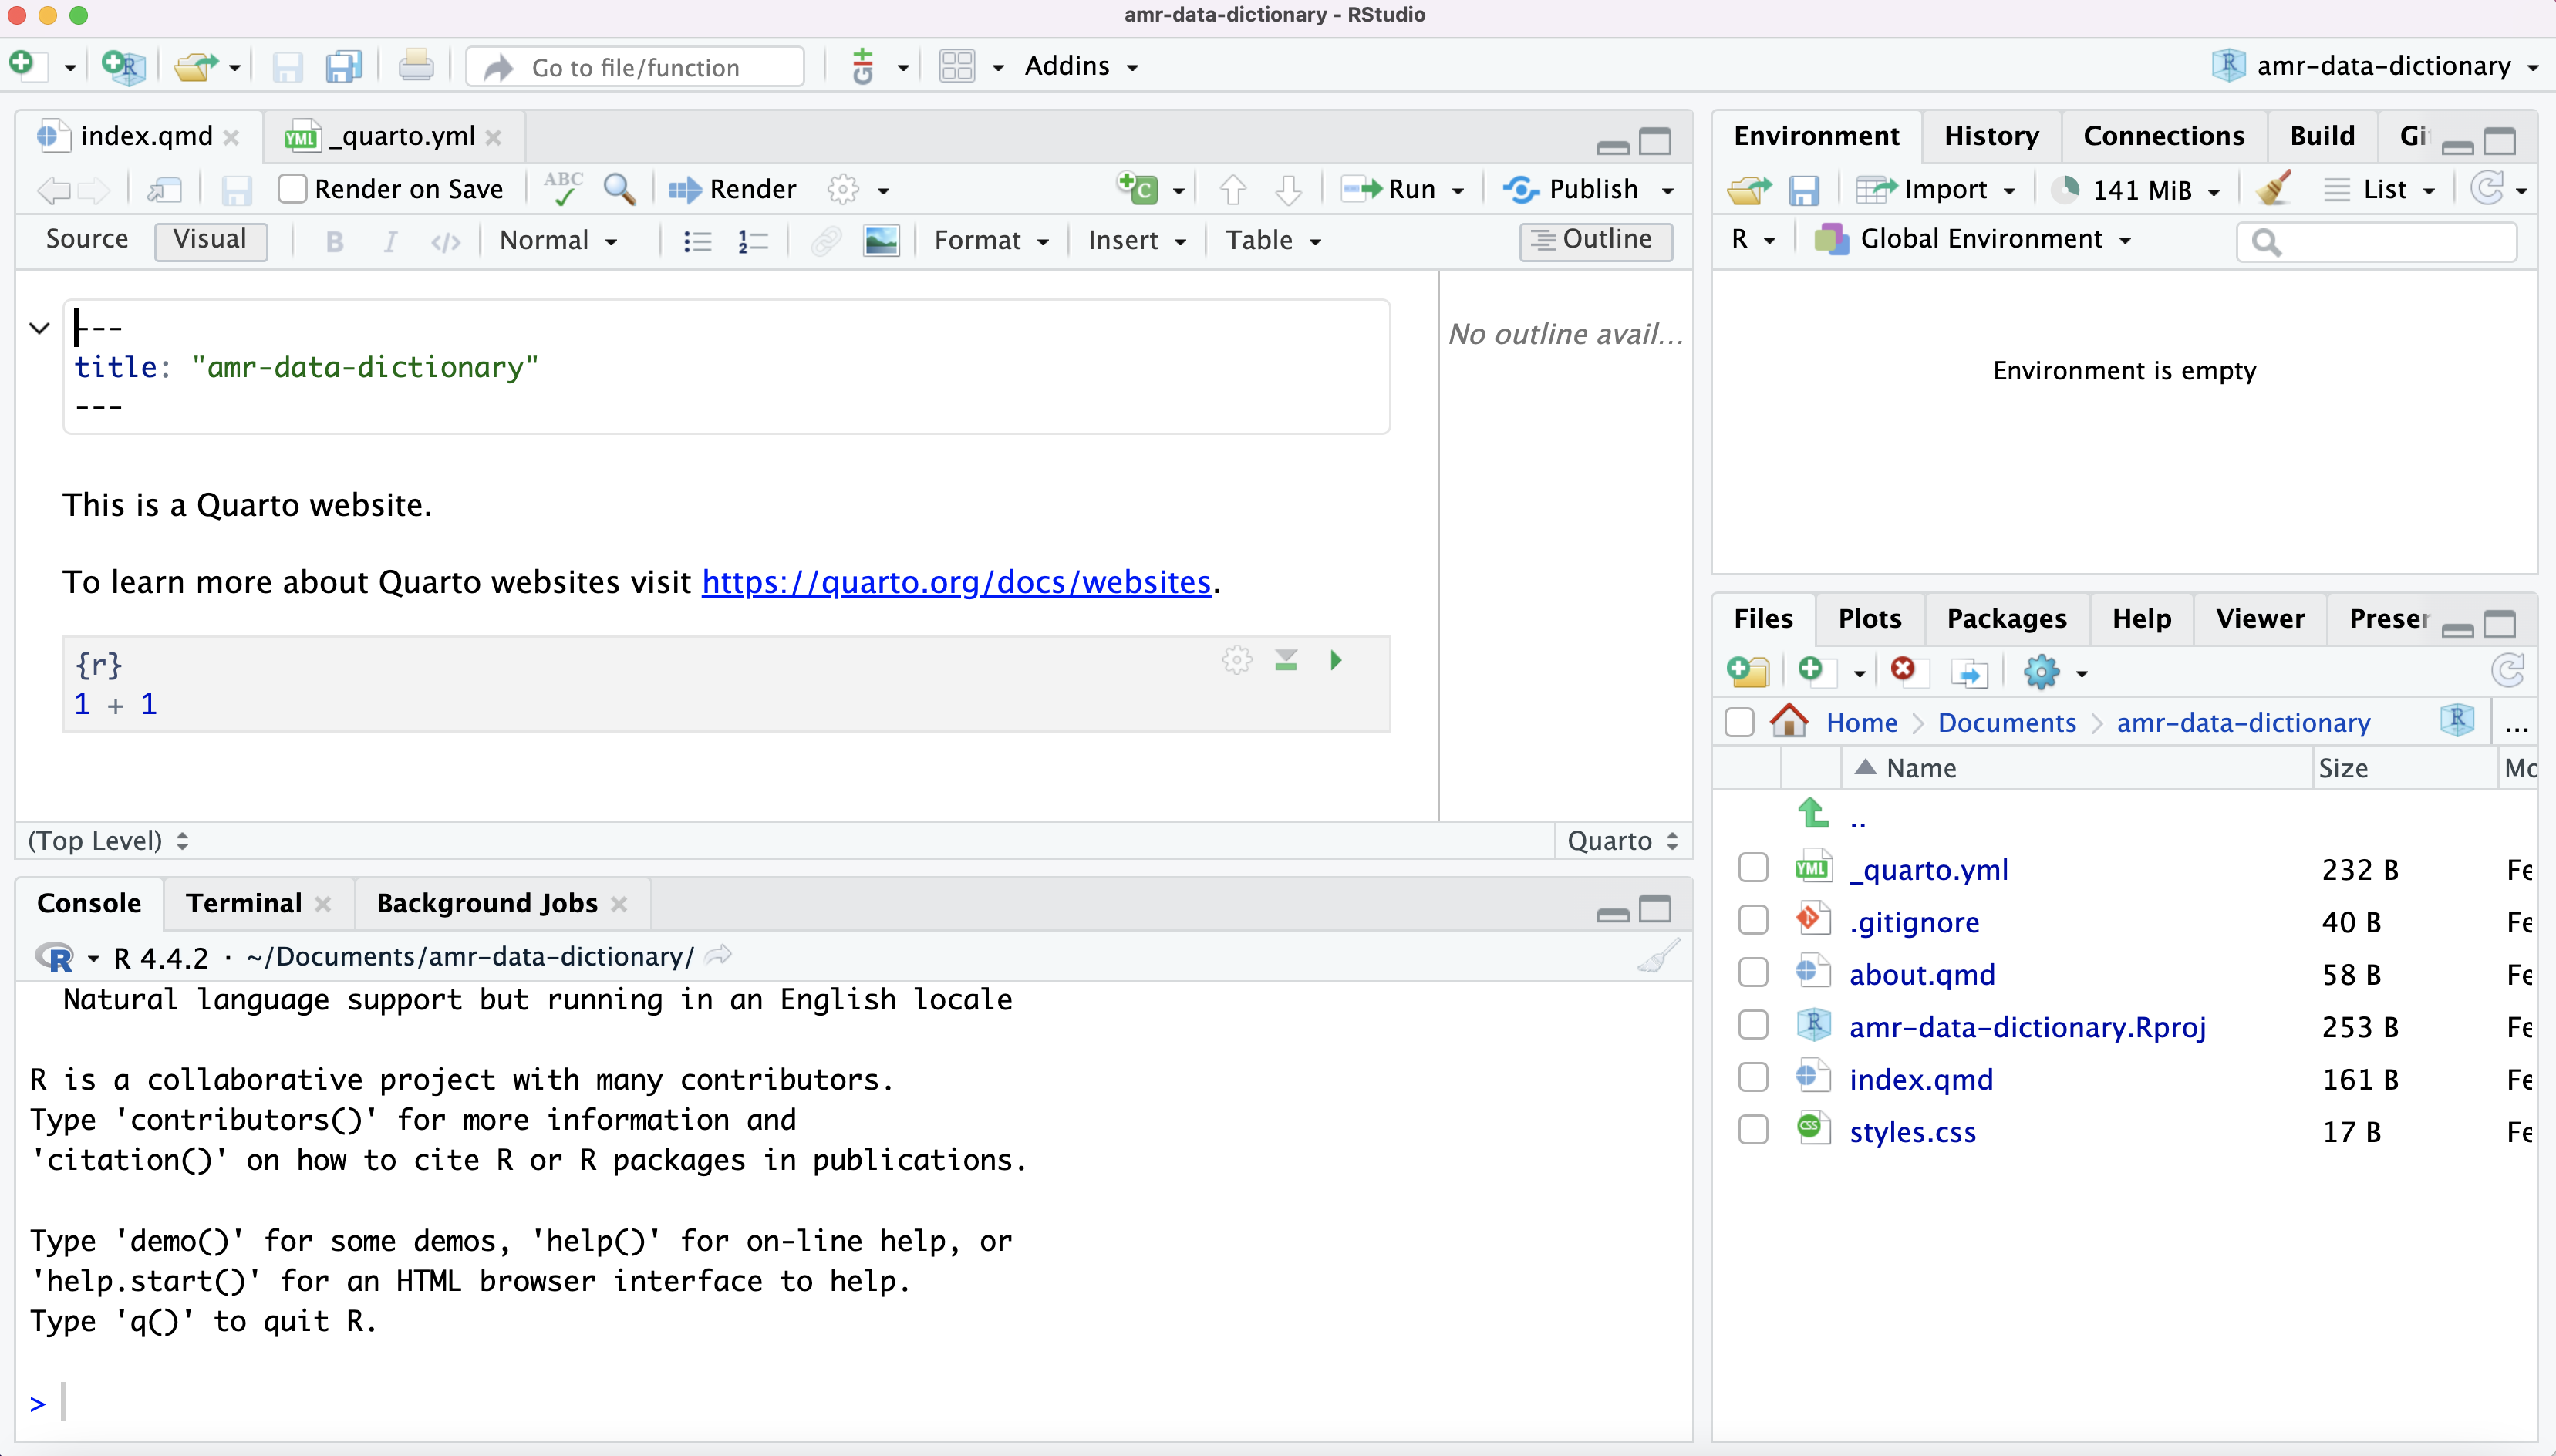
Task: Collapse the YAML header chevron
Action: point(40,328)
